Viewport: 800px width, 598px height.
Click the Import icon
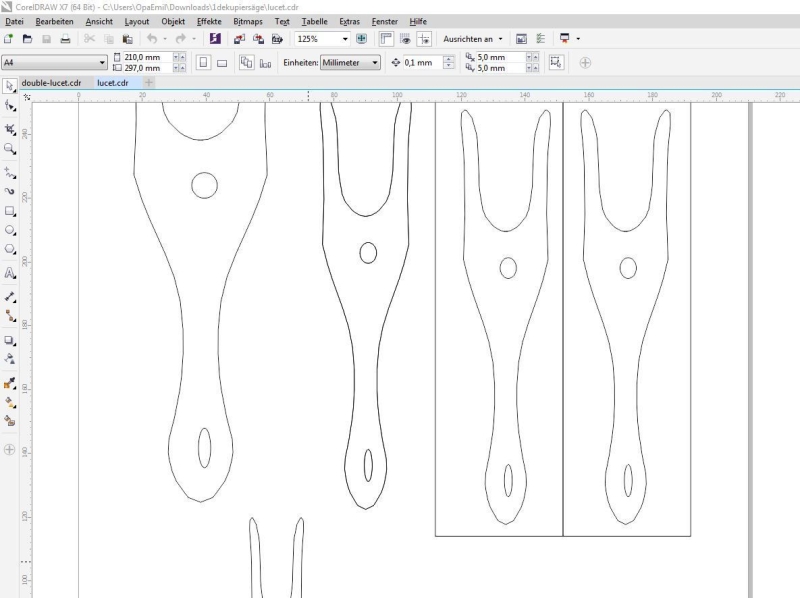click(239, 39)
